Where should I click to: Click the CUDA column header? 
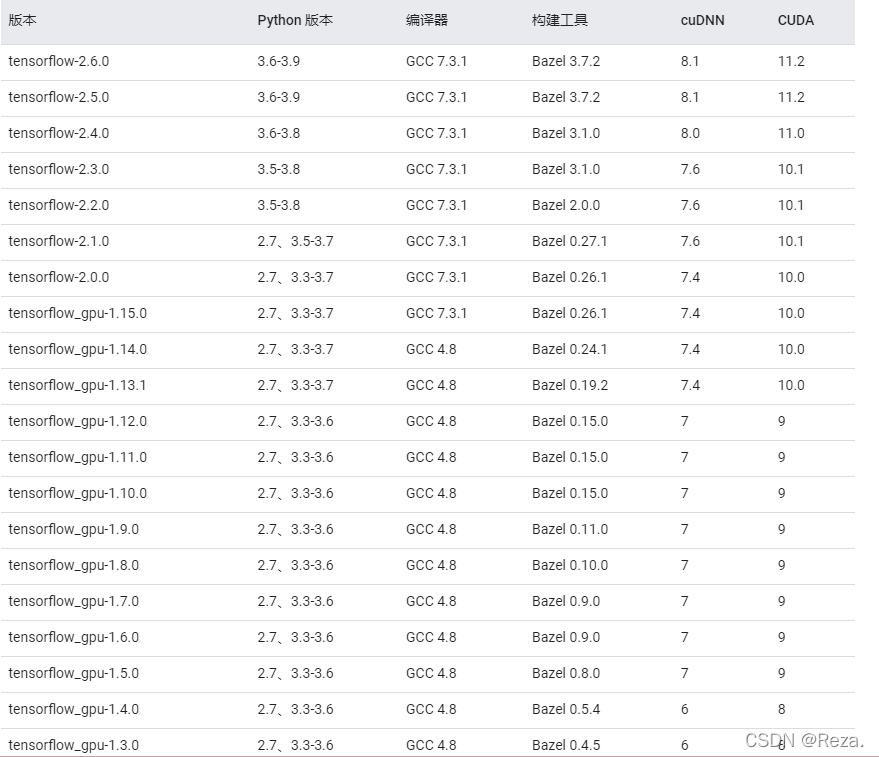pos(795,21)
